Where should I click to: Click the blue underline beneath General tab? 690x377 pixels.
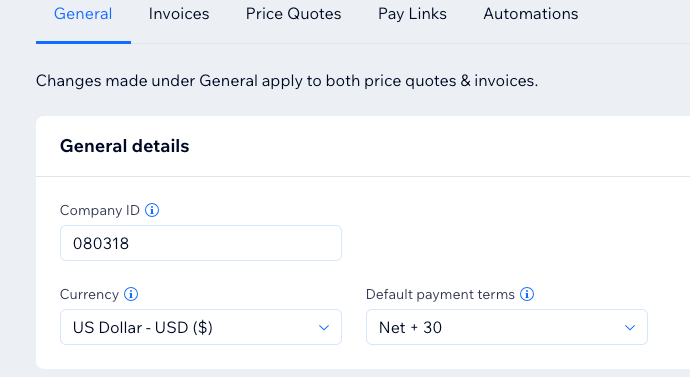pyautogui.click(x=83, y=42)
